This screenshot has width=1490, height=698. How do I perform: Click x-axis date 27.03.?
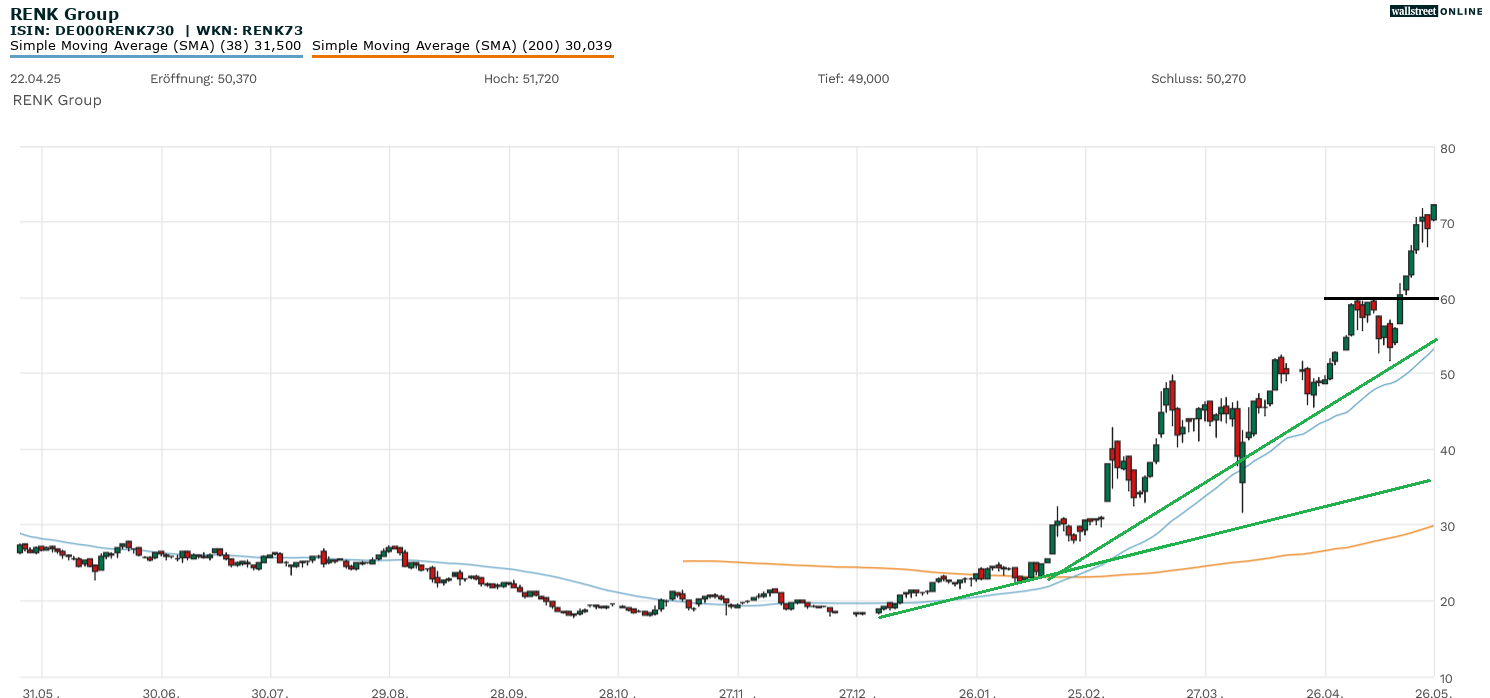1206,692
